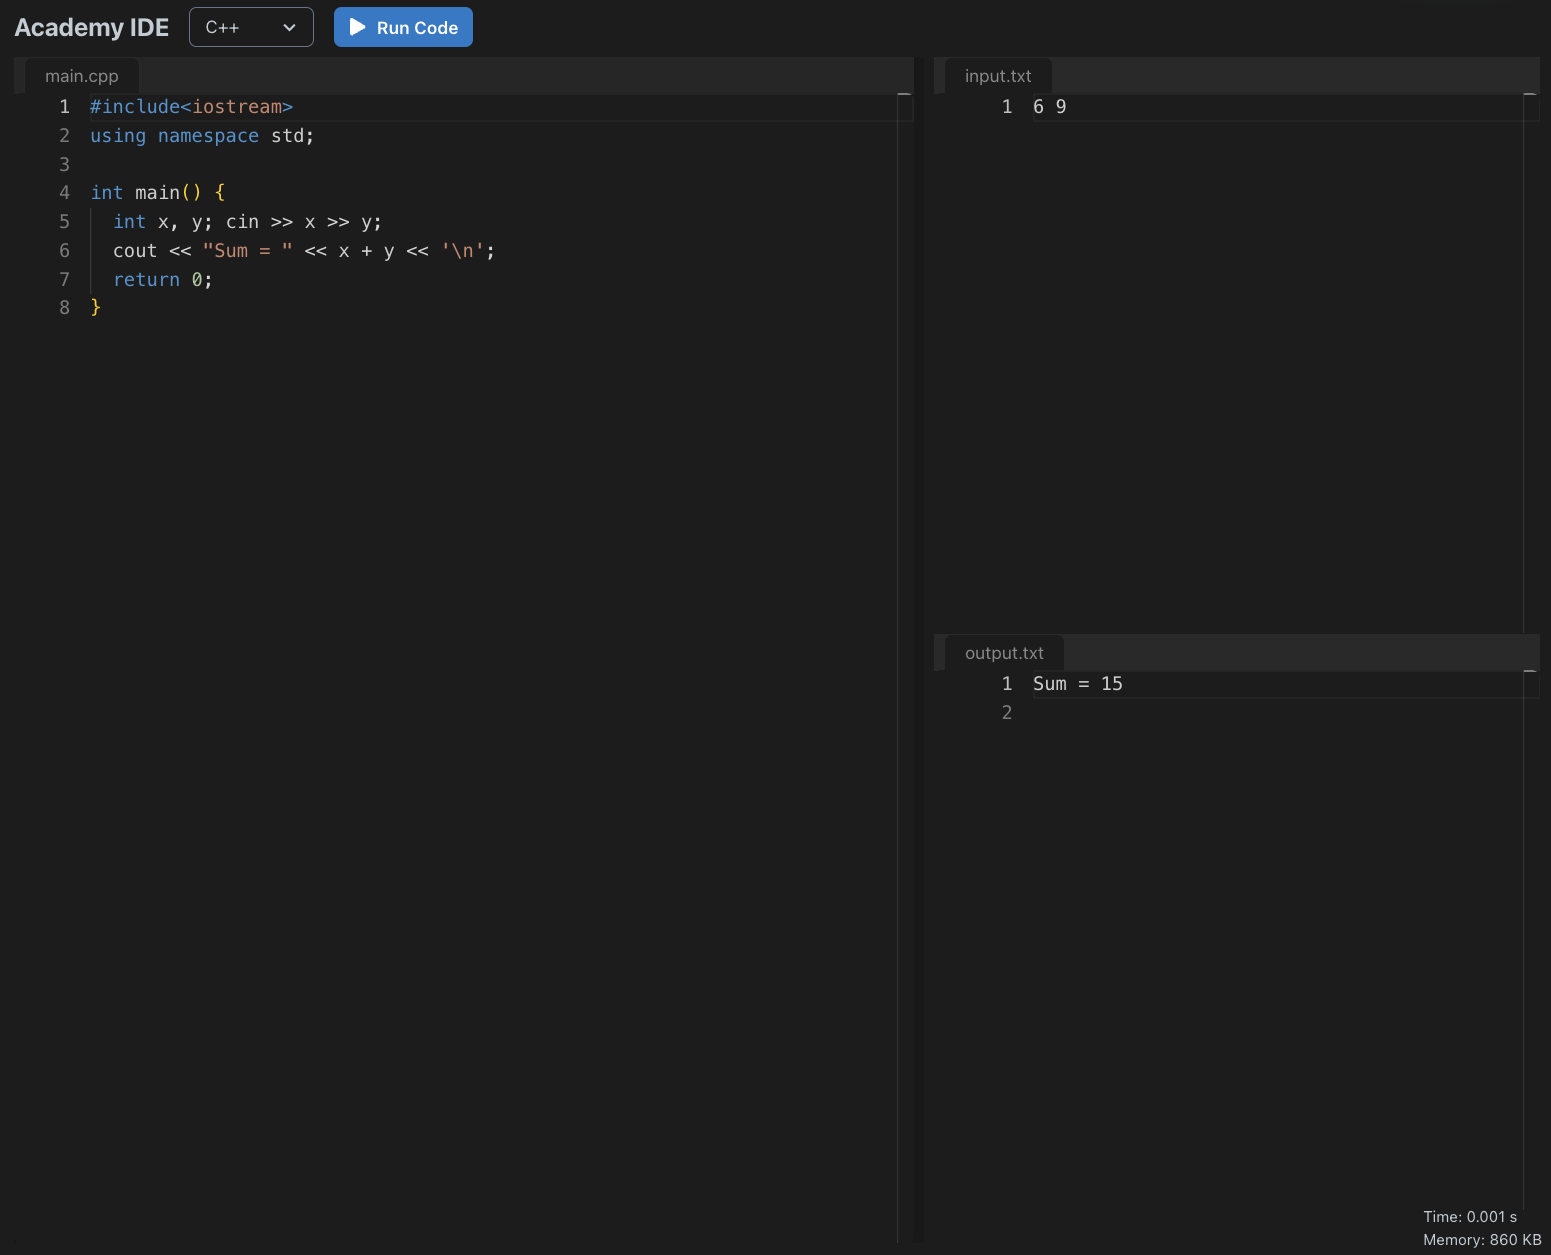Click the Time: 0.001 s status text
This screenshot has height=1255, width=1551.
click(1469, 1216)
